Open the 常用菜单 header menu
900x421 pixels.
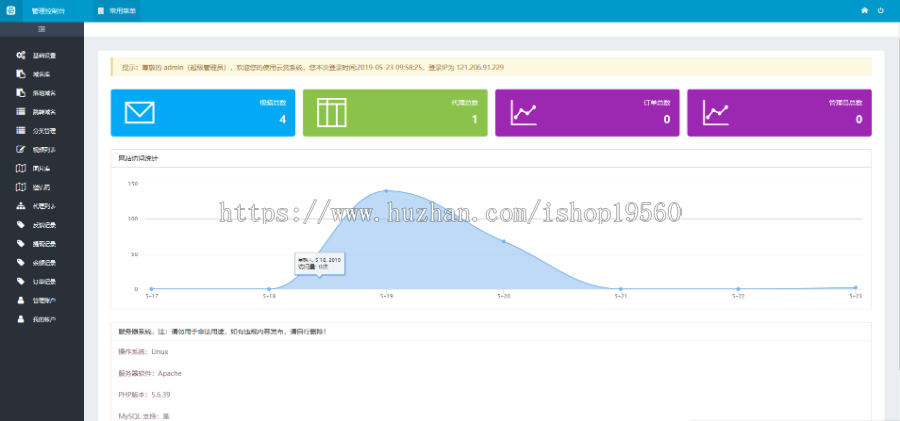[117, 11]
